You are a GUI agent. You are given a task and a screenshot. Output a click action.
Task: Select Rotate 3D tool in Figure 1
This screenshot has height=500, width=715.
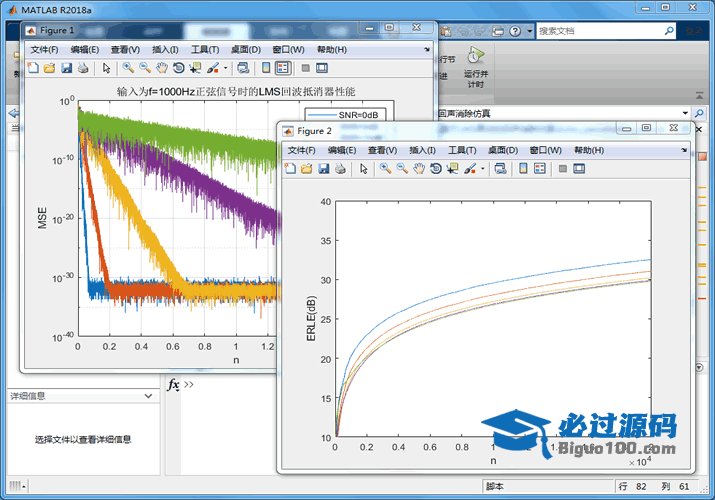179,68
